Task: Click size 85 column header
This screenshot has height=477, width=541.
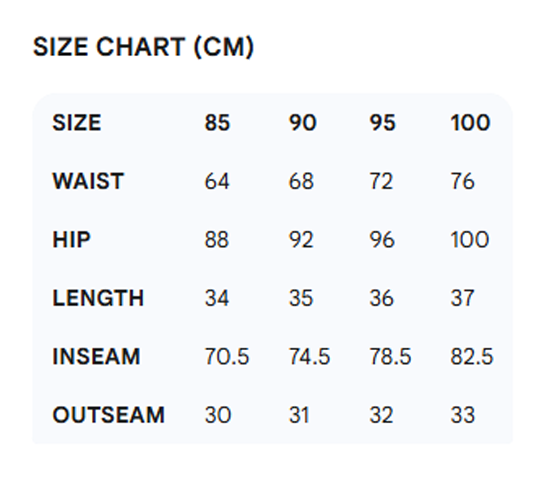Action: [x=217, y=122]
